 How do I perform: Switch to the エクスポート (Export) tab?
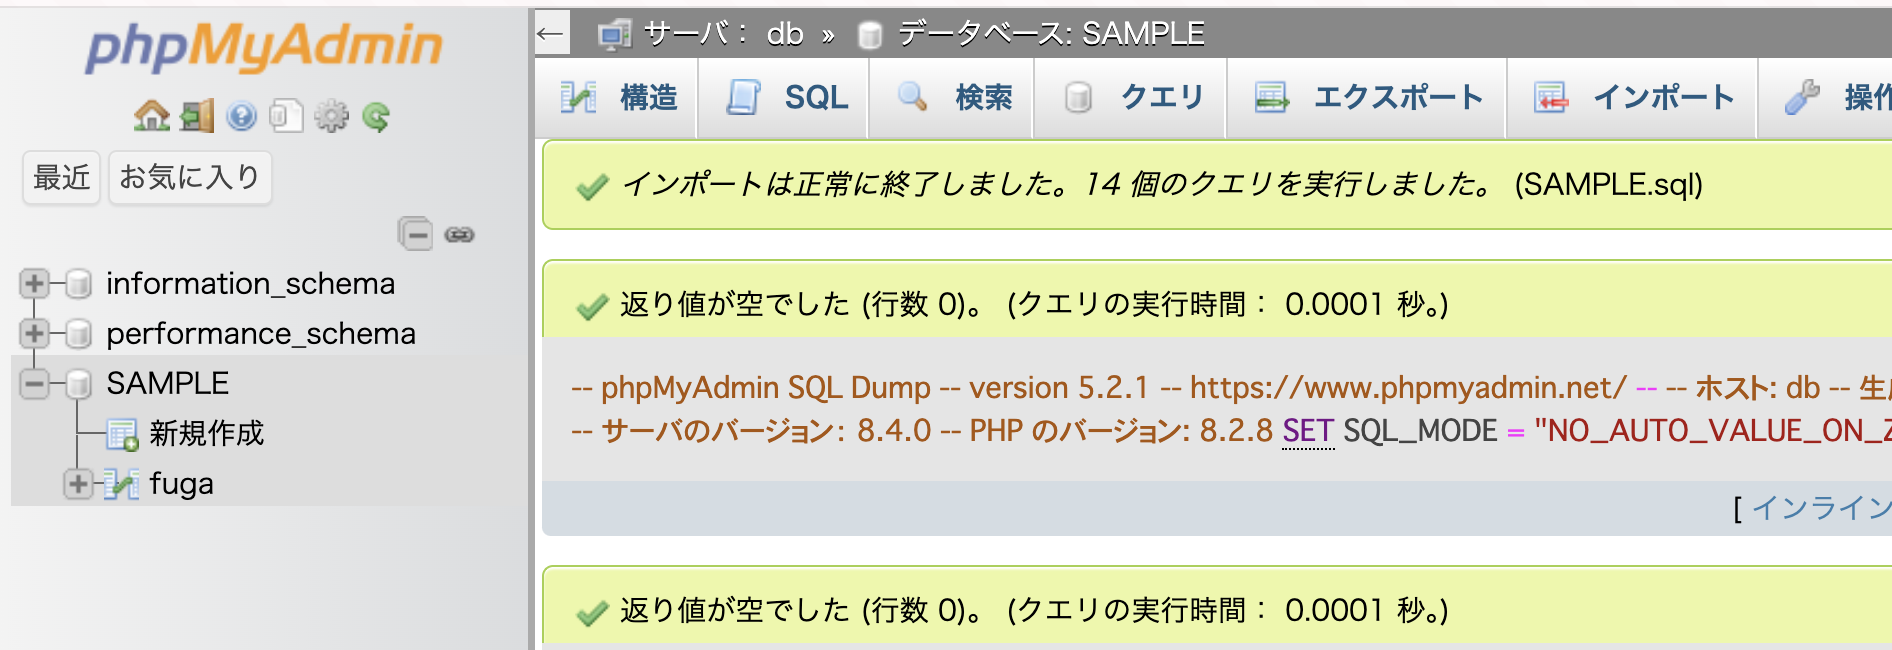[x=1367, y=98]
